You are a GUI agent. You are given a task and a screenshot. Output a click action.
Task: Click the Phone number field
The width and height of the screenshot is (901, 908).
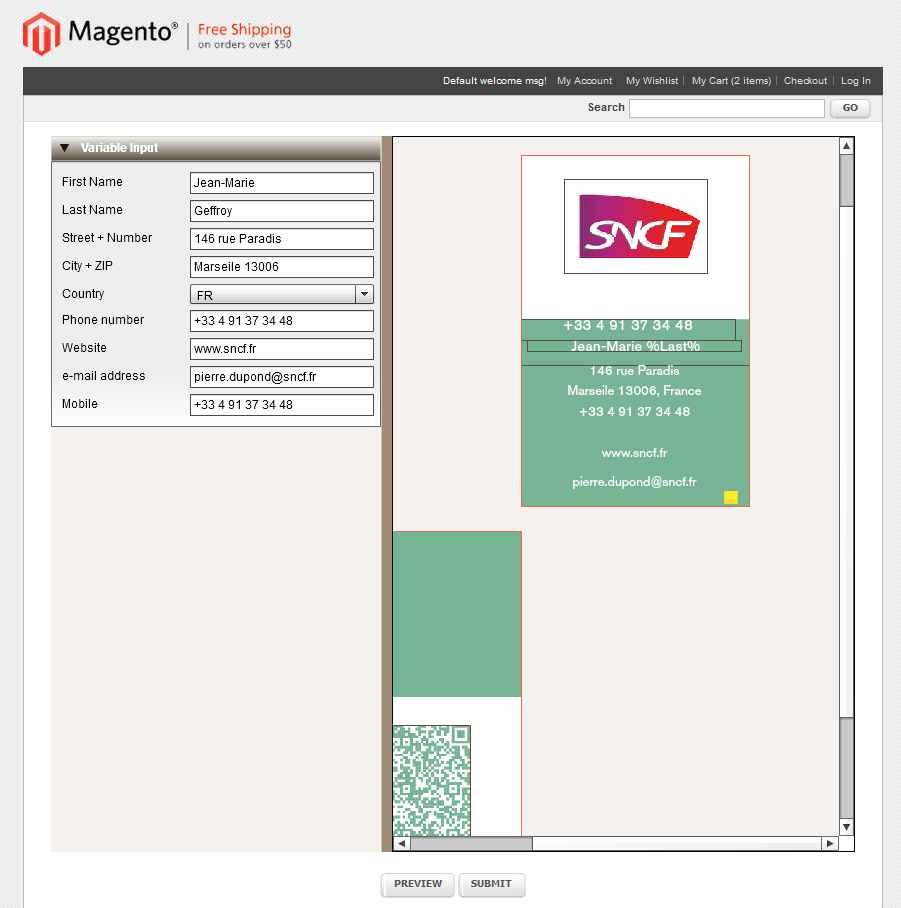click(x=281, y=321)
